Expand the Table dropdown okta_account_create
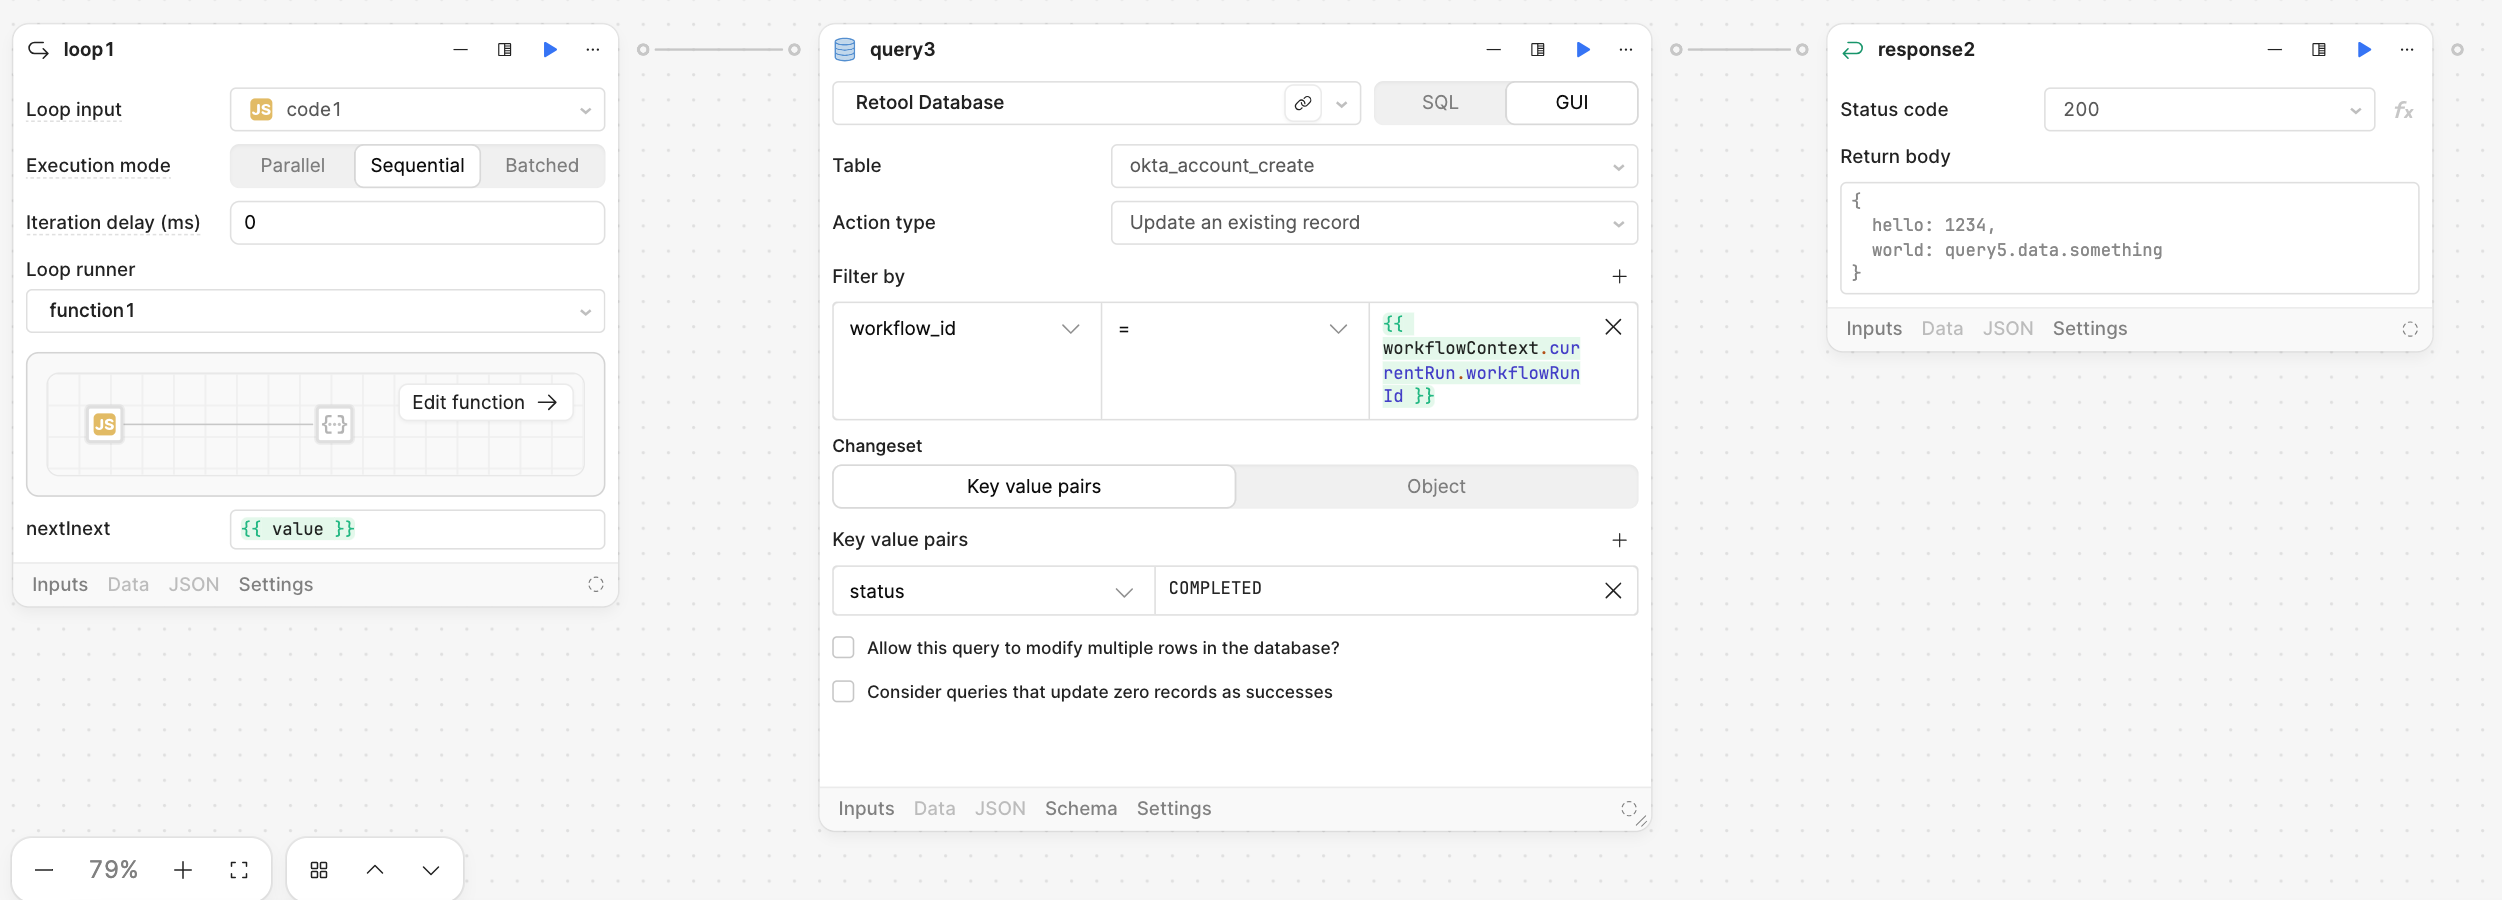Viewport: 2502px width, 900px height. tap(1373, 166)
